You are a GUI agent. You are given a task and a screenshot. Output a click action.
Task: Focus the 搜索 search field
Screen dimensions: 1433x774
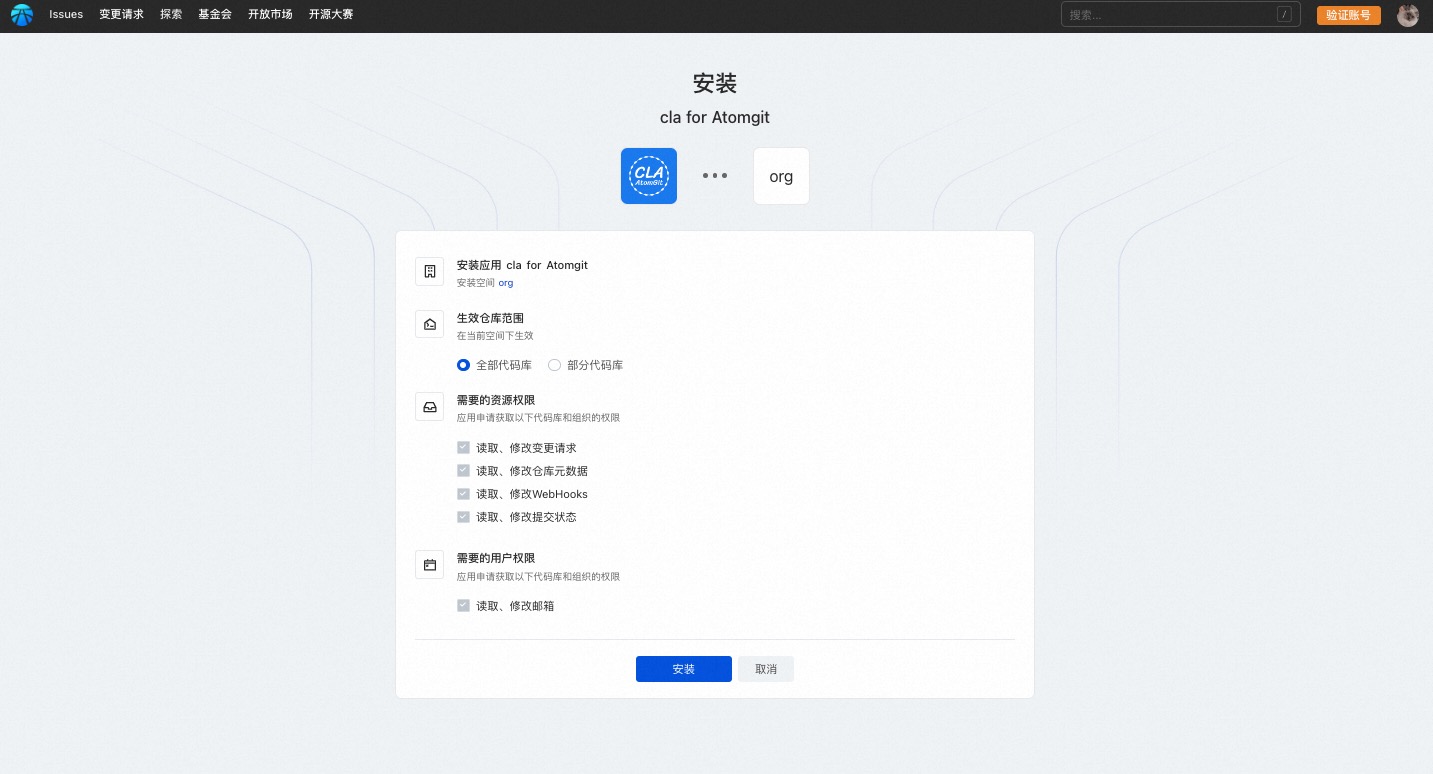point(1180,15)
